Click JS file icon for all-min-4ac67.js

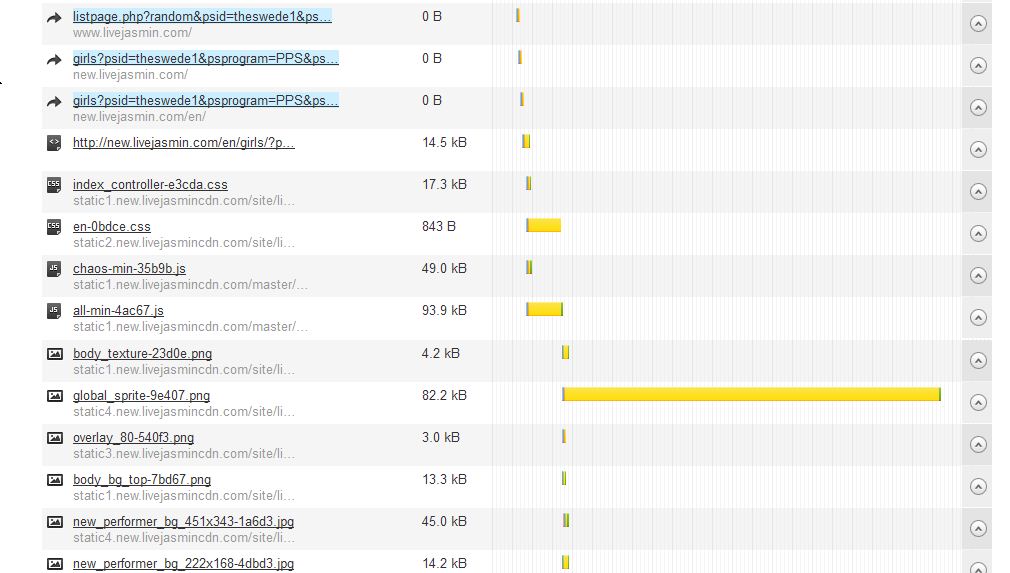tap(54, 312)
